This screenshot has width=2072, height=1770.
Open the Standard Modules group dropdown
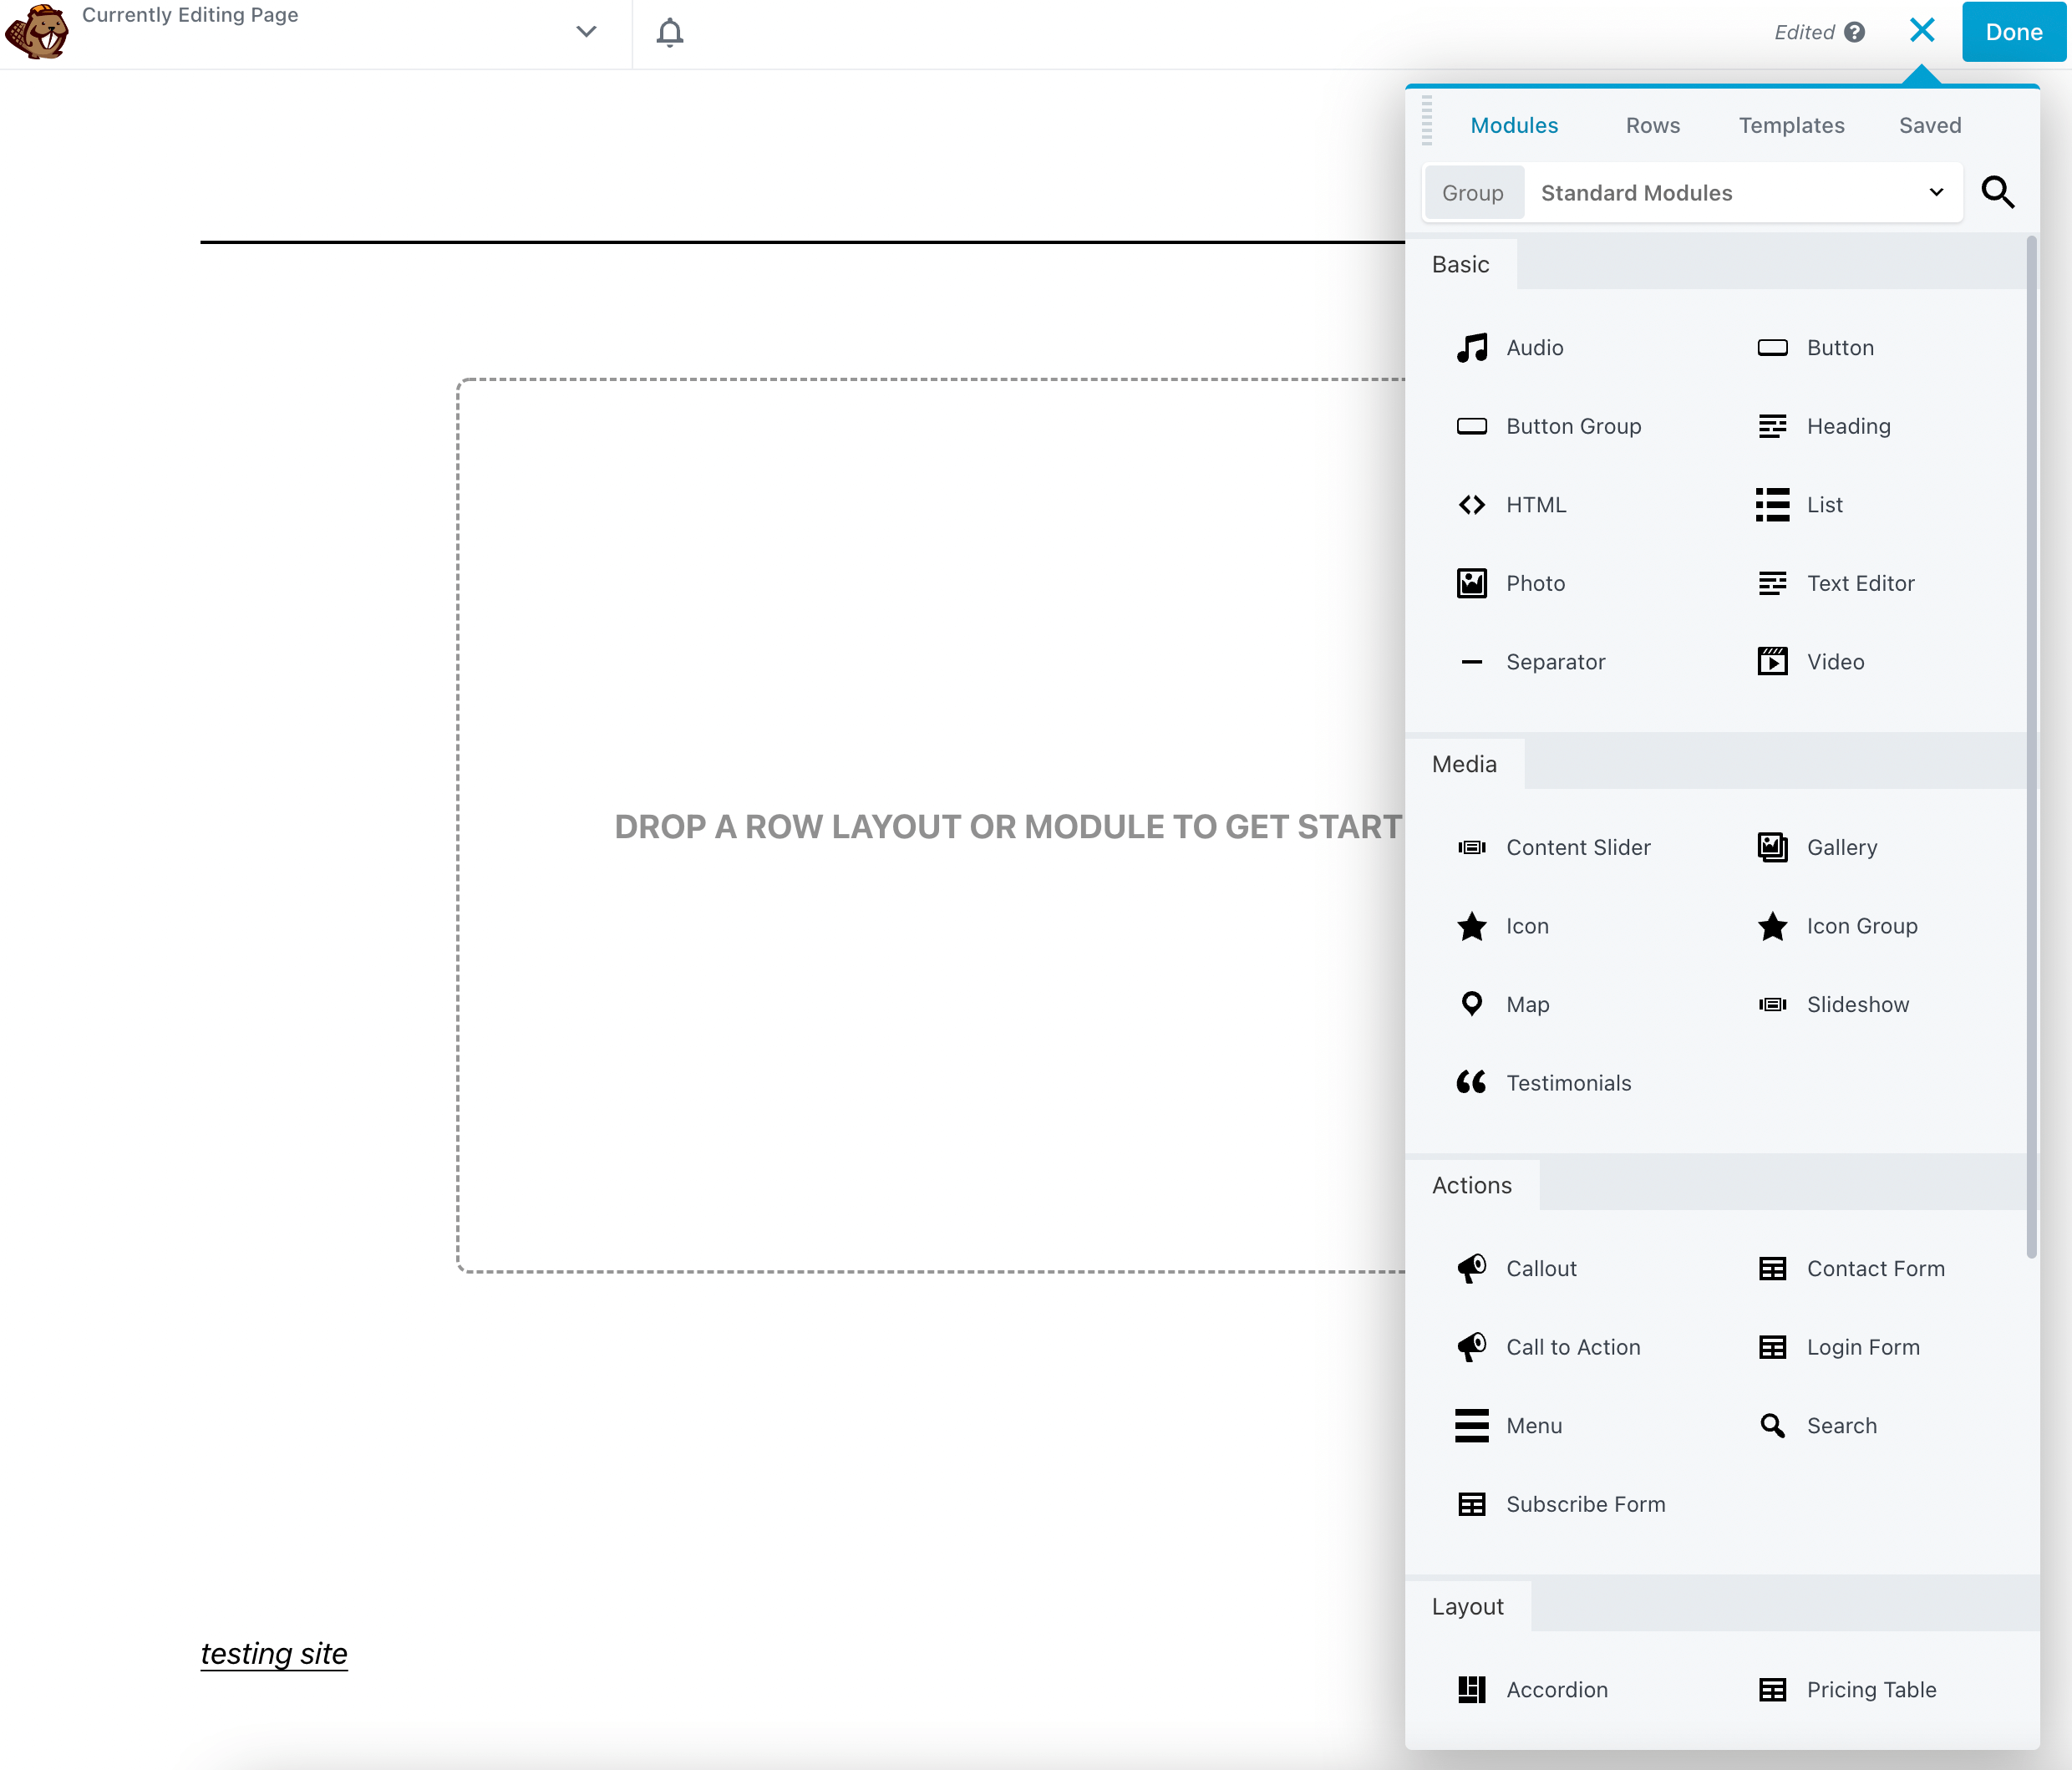point(1741,193)
